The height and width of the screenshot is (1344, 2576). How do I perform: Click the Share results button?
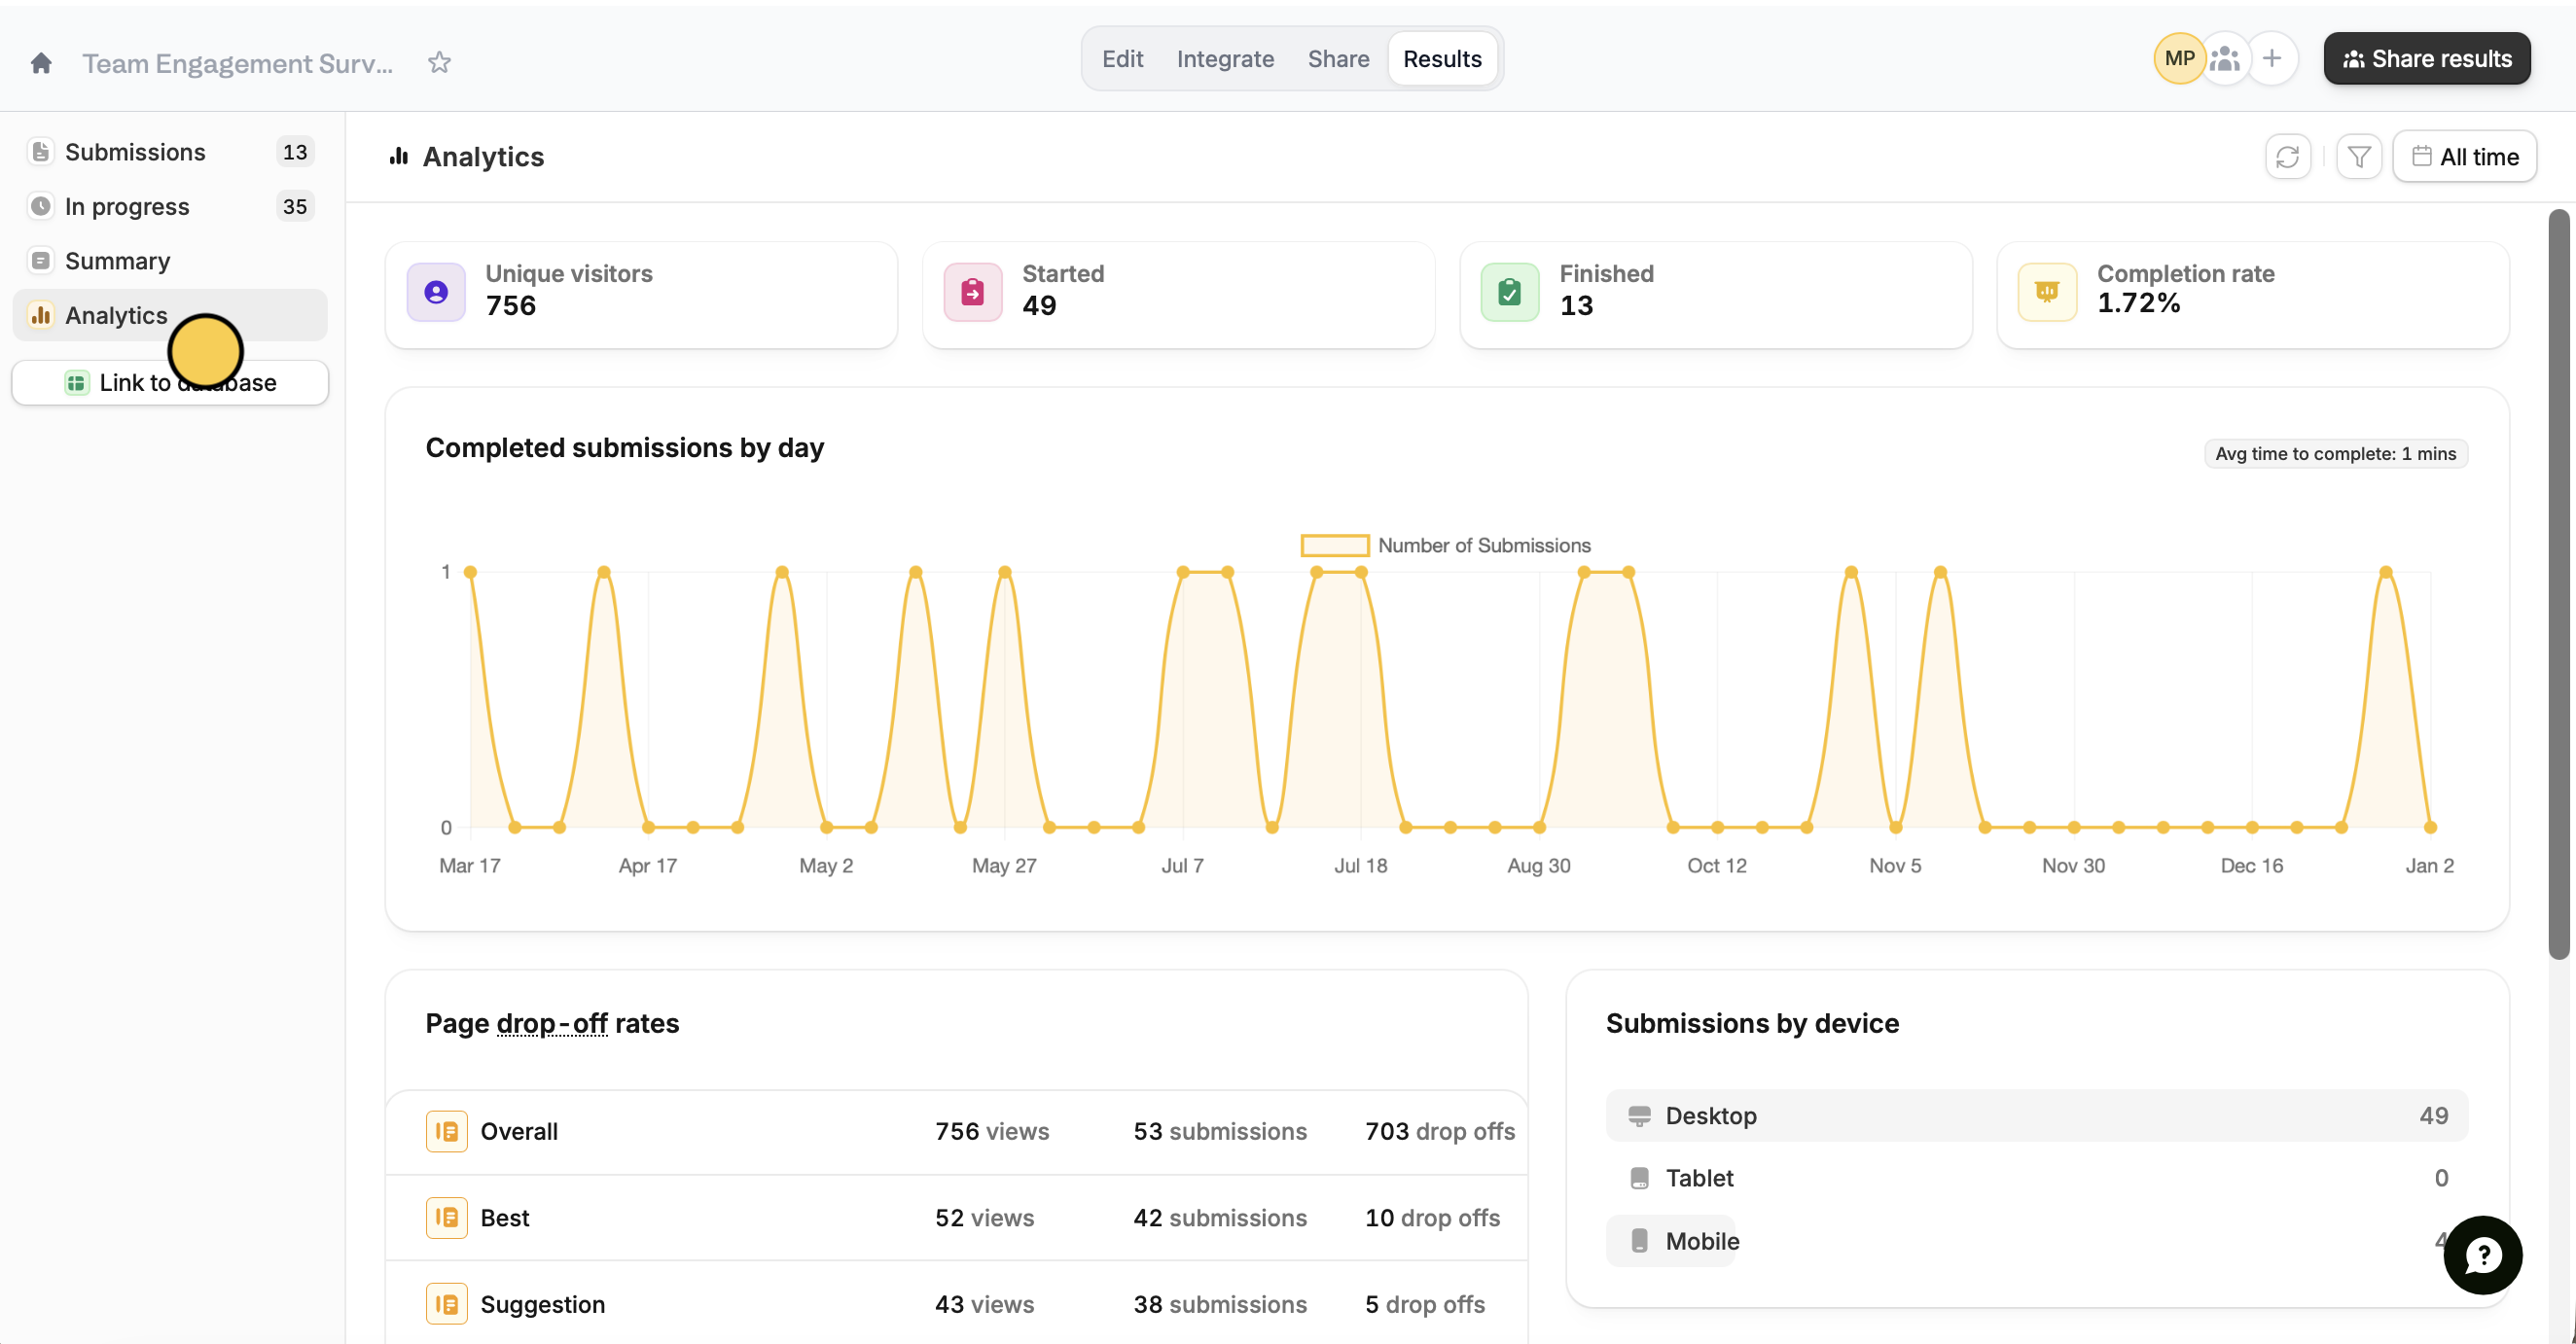pyautogui.click(x=2427, y=59)
